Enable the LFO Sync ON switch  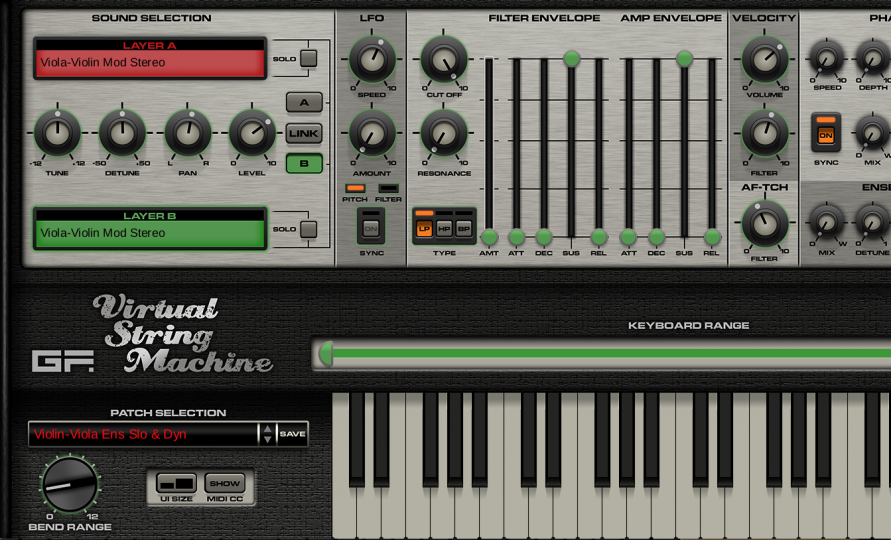point(371,228)
